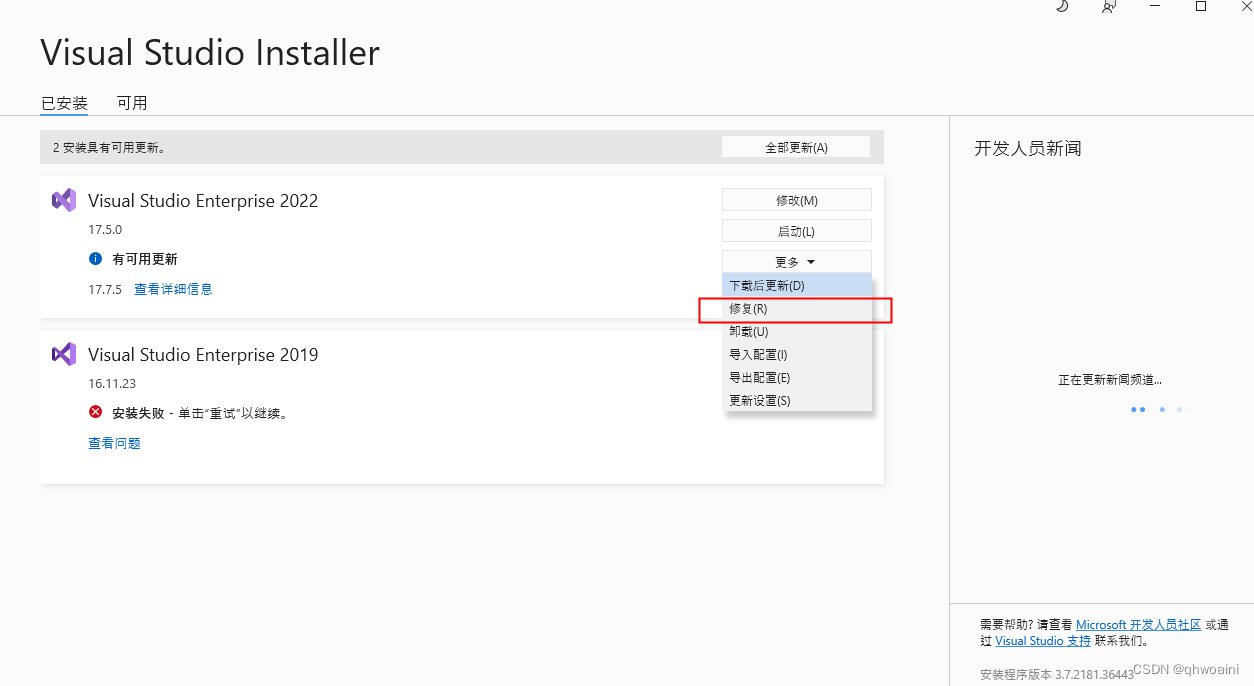
Task: Open 更新设置(S) from the menu
Action: point(797,401)
